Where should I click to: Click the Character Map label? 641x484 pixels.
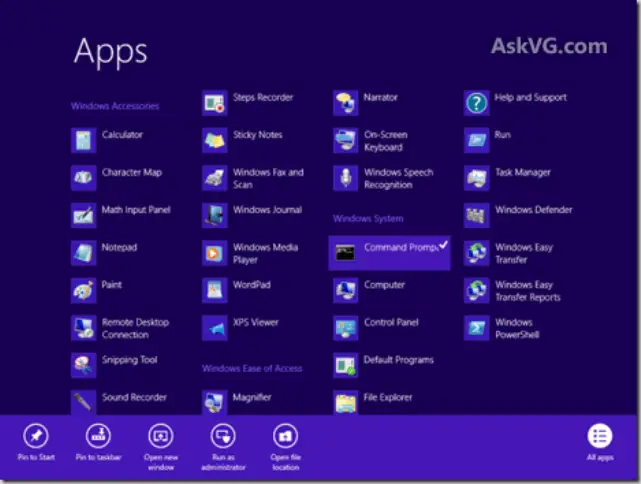pos(132,173)
